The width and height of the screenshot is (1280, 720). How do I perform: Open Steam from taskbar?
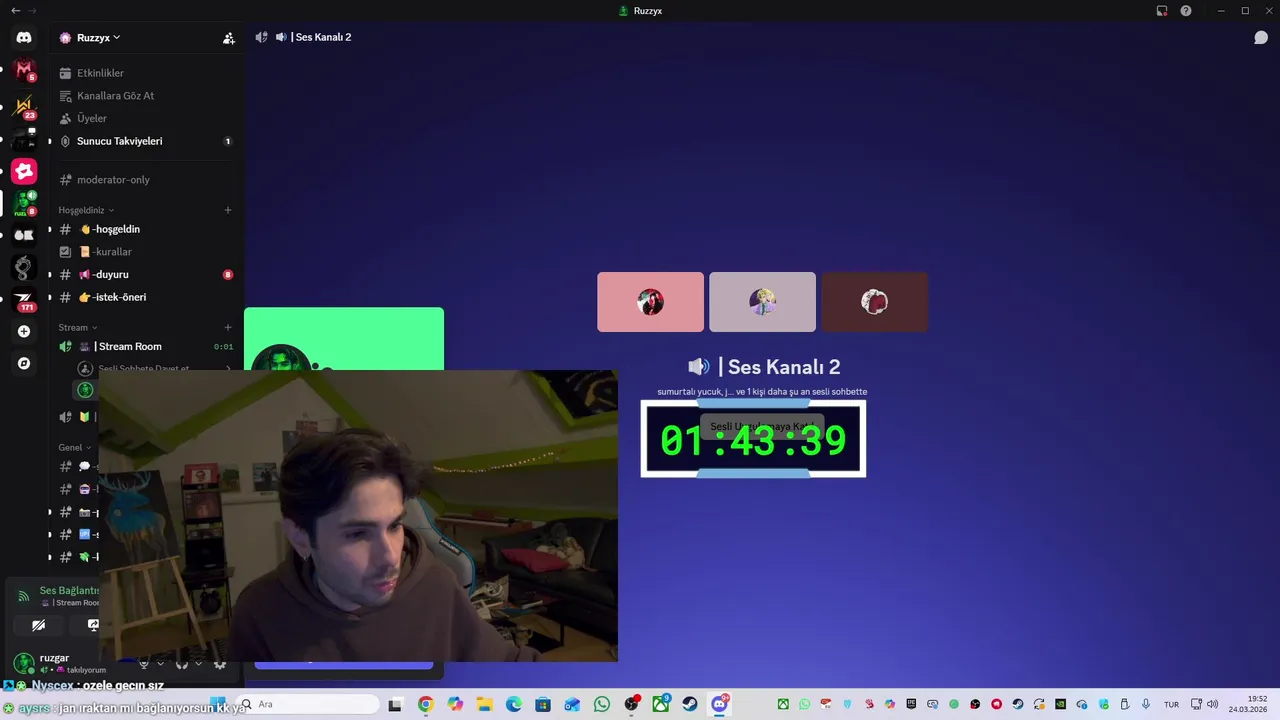point(690,705)
